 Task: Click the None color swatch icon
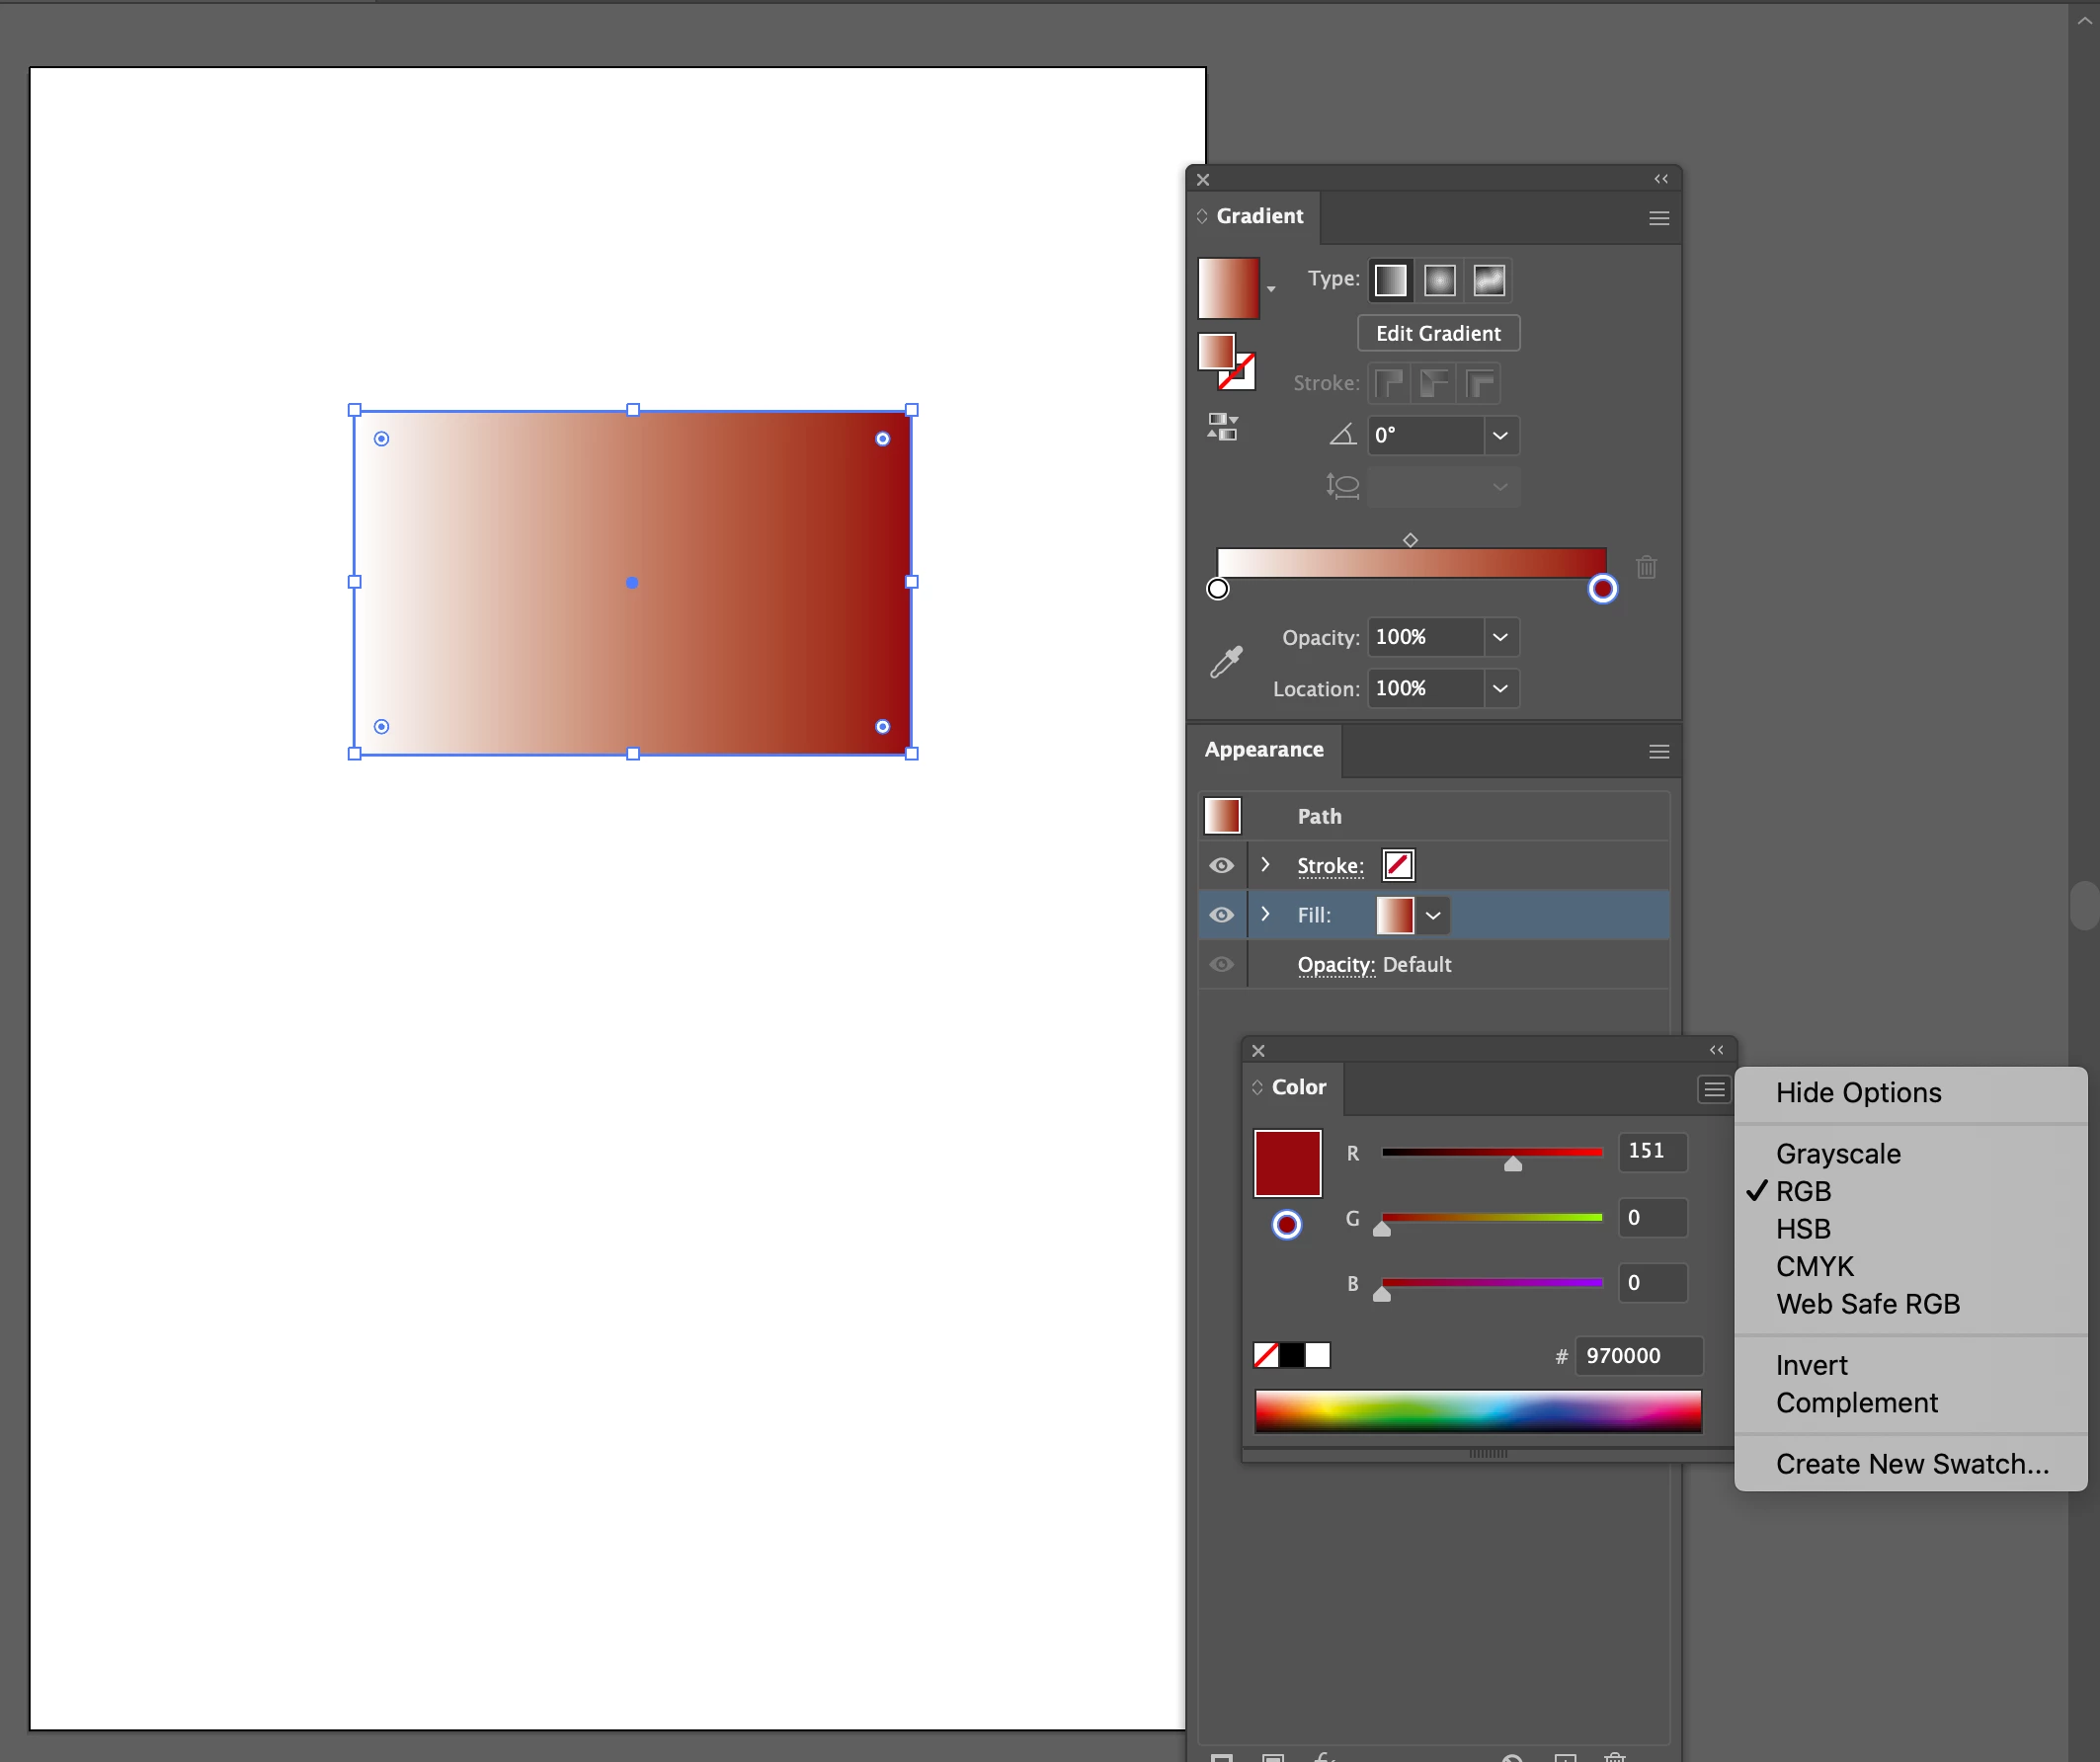point(1265,1355)
